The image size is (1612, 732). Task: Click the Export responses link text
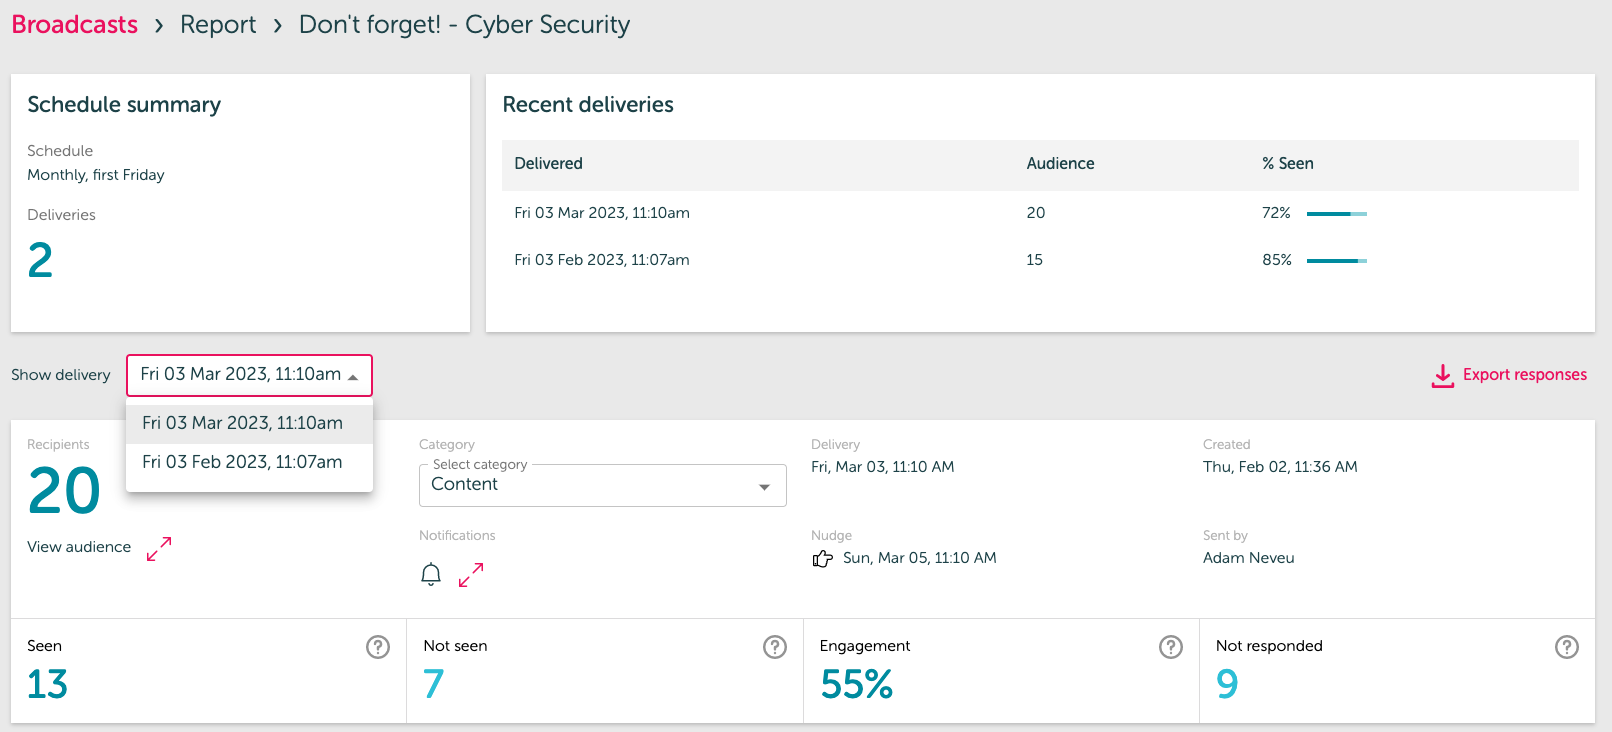click(x=1525, y=375)
